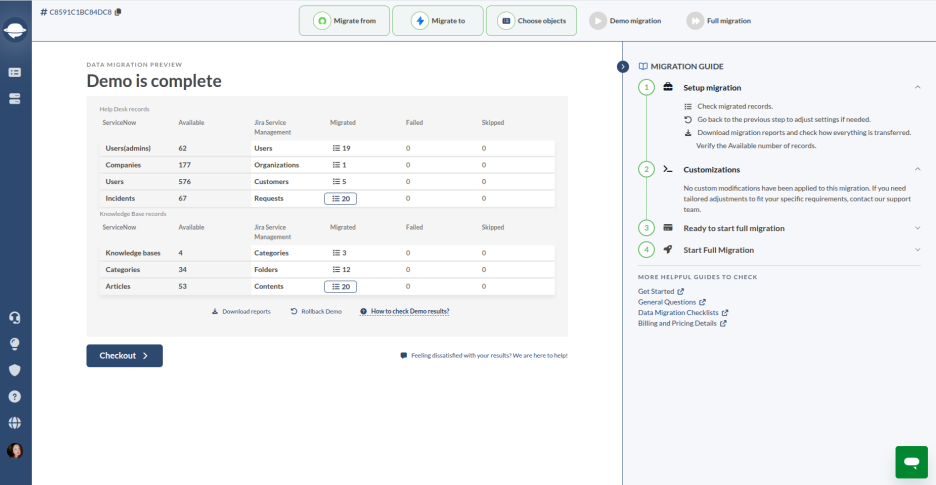Click guide step number 4 circle
Viewport: 936px width, 485px height.
point(646,250)
